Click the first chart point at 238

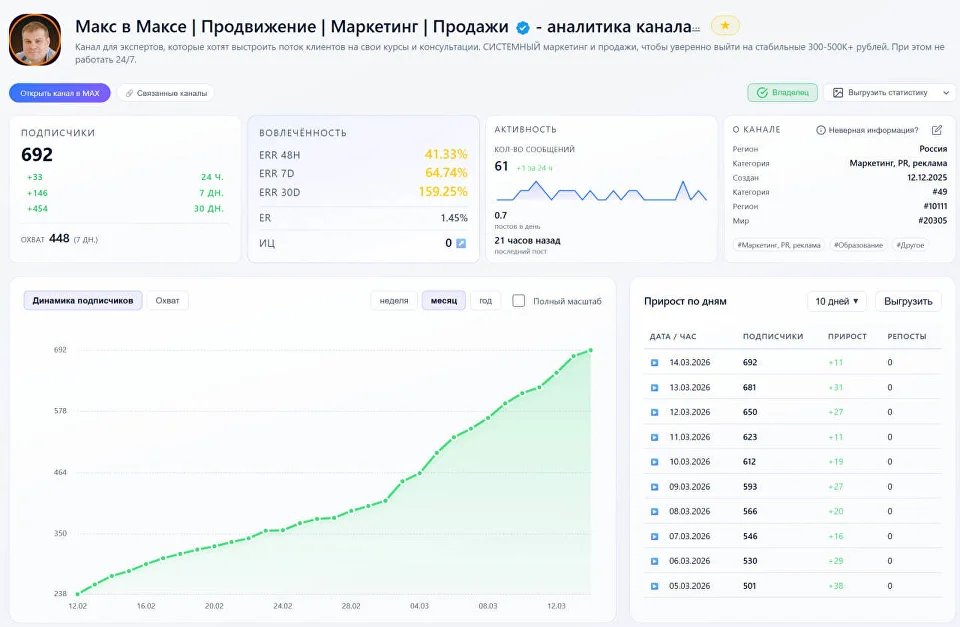(78, 593)
